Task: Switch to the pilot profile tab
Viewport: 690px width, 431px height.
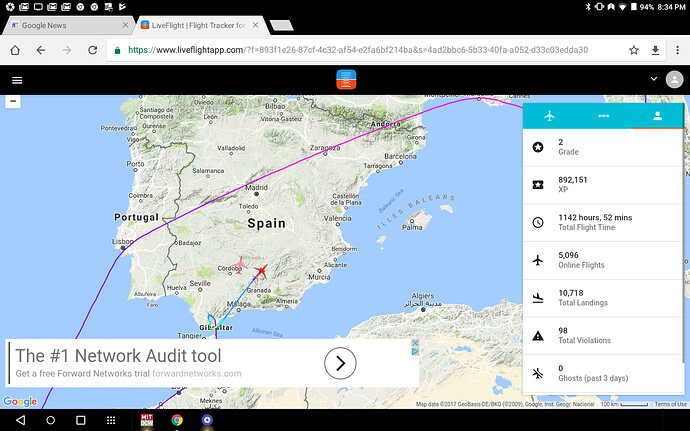Action: click(x=657, y=116)
